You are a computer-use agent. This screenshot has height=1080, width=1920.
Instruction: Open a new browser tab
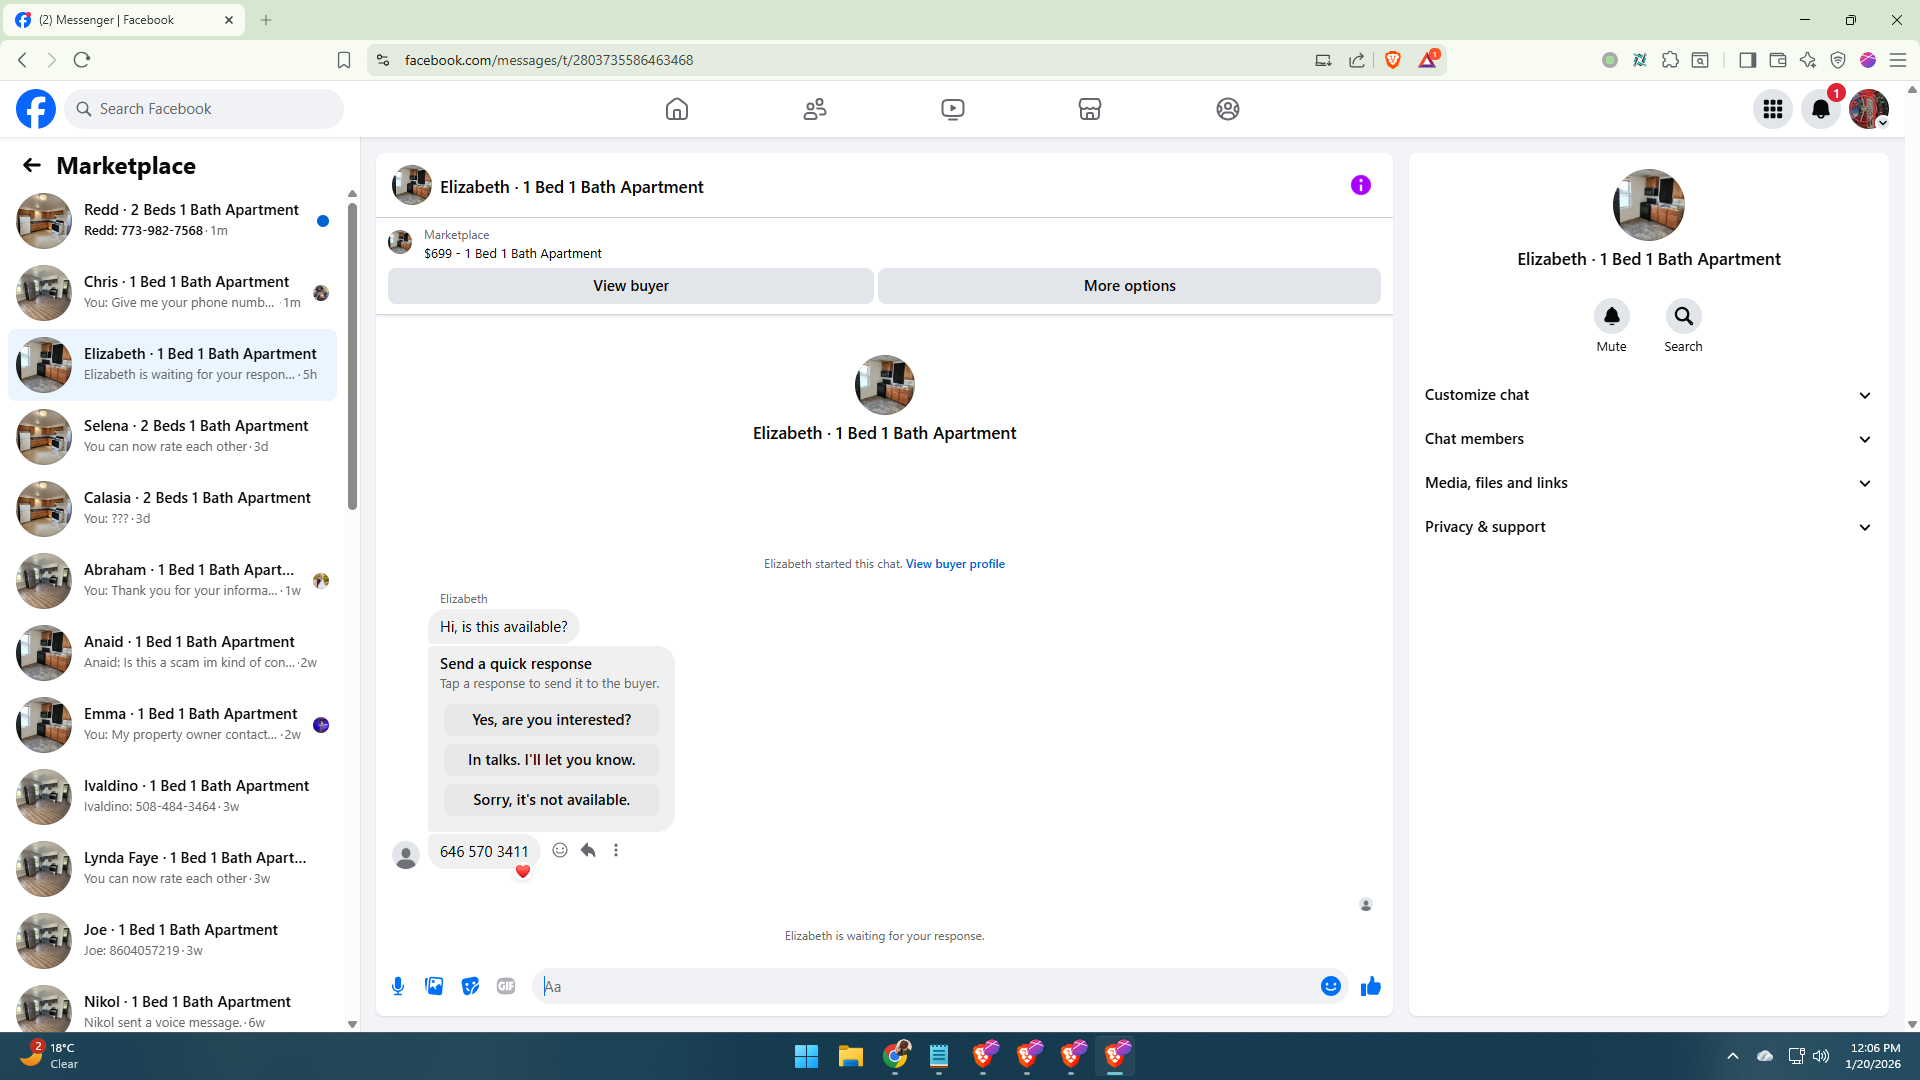(x=266, y=20)
